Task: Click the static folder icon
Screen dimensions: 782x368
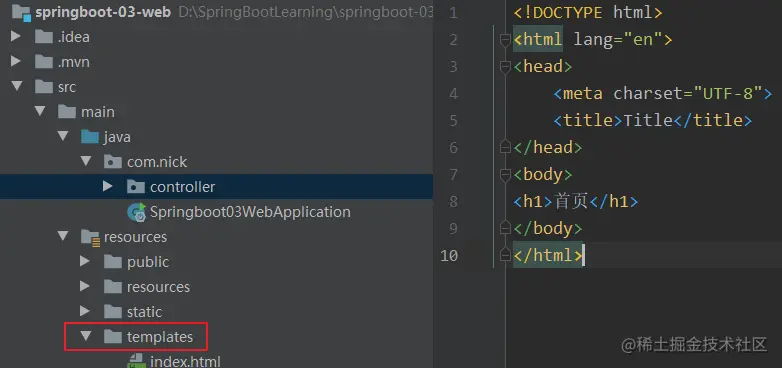Action: pos(113,312)
